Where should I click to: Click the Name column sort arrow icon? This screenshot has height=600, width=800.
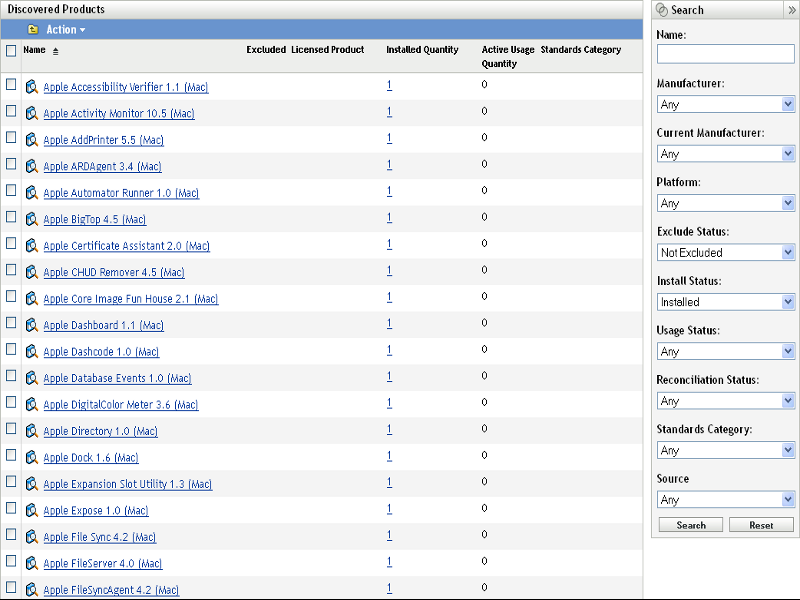coord(56,51)
